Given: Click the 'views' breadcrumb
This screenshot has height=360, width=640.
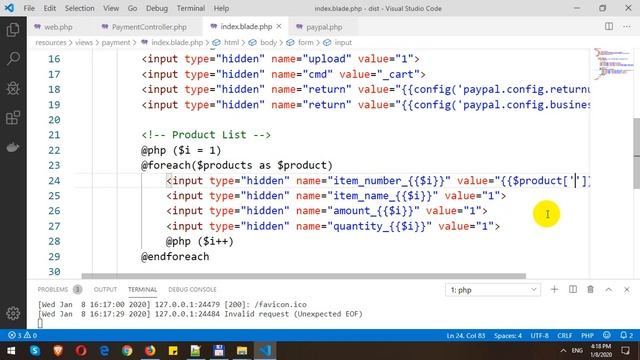Looking at the screenshot, I should pyautogui.click(x=84, y=42).
